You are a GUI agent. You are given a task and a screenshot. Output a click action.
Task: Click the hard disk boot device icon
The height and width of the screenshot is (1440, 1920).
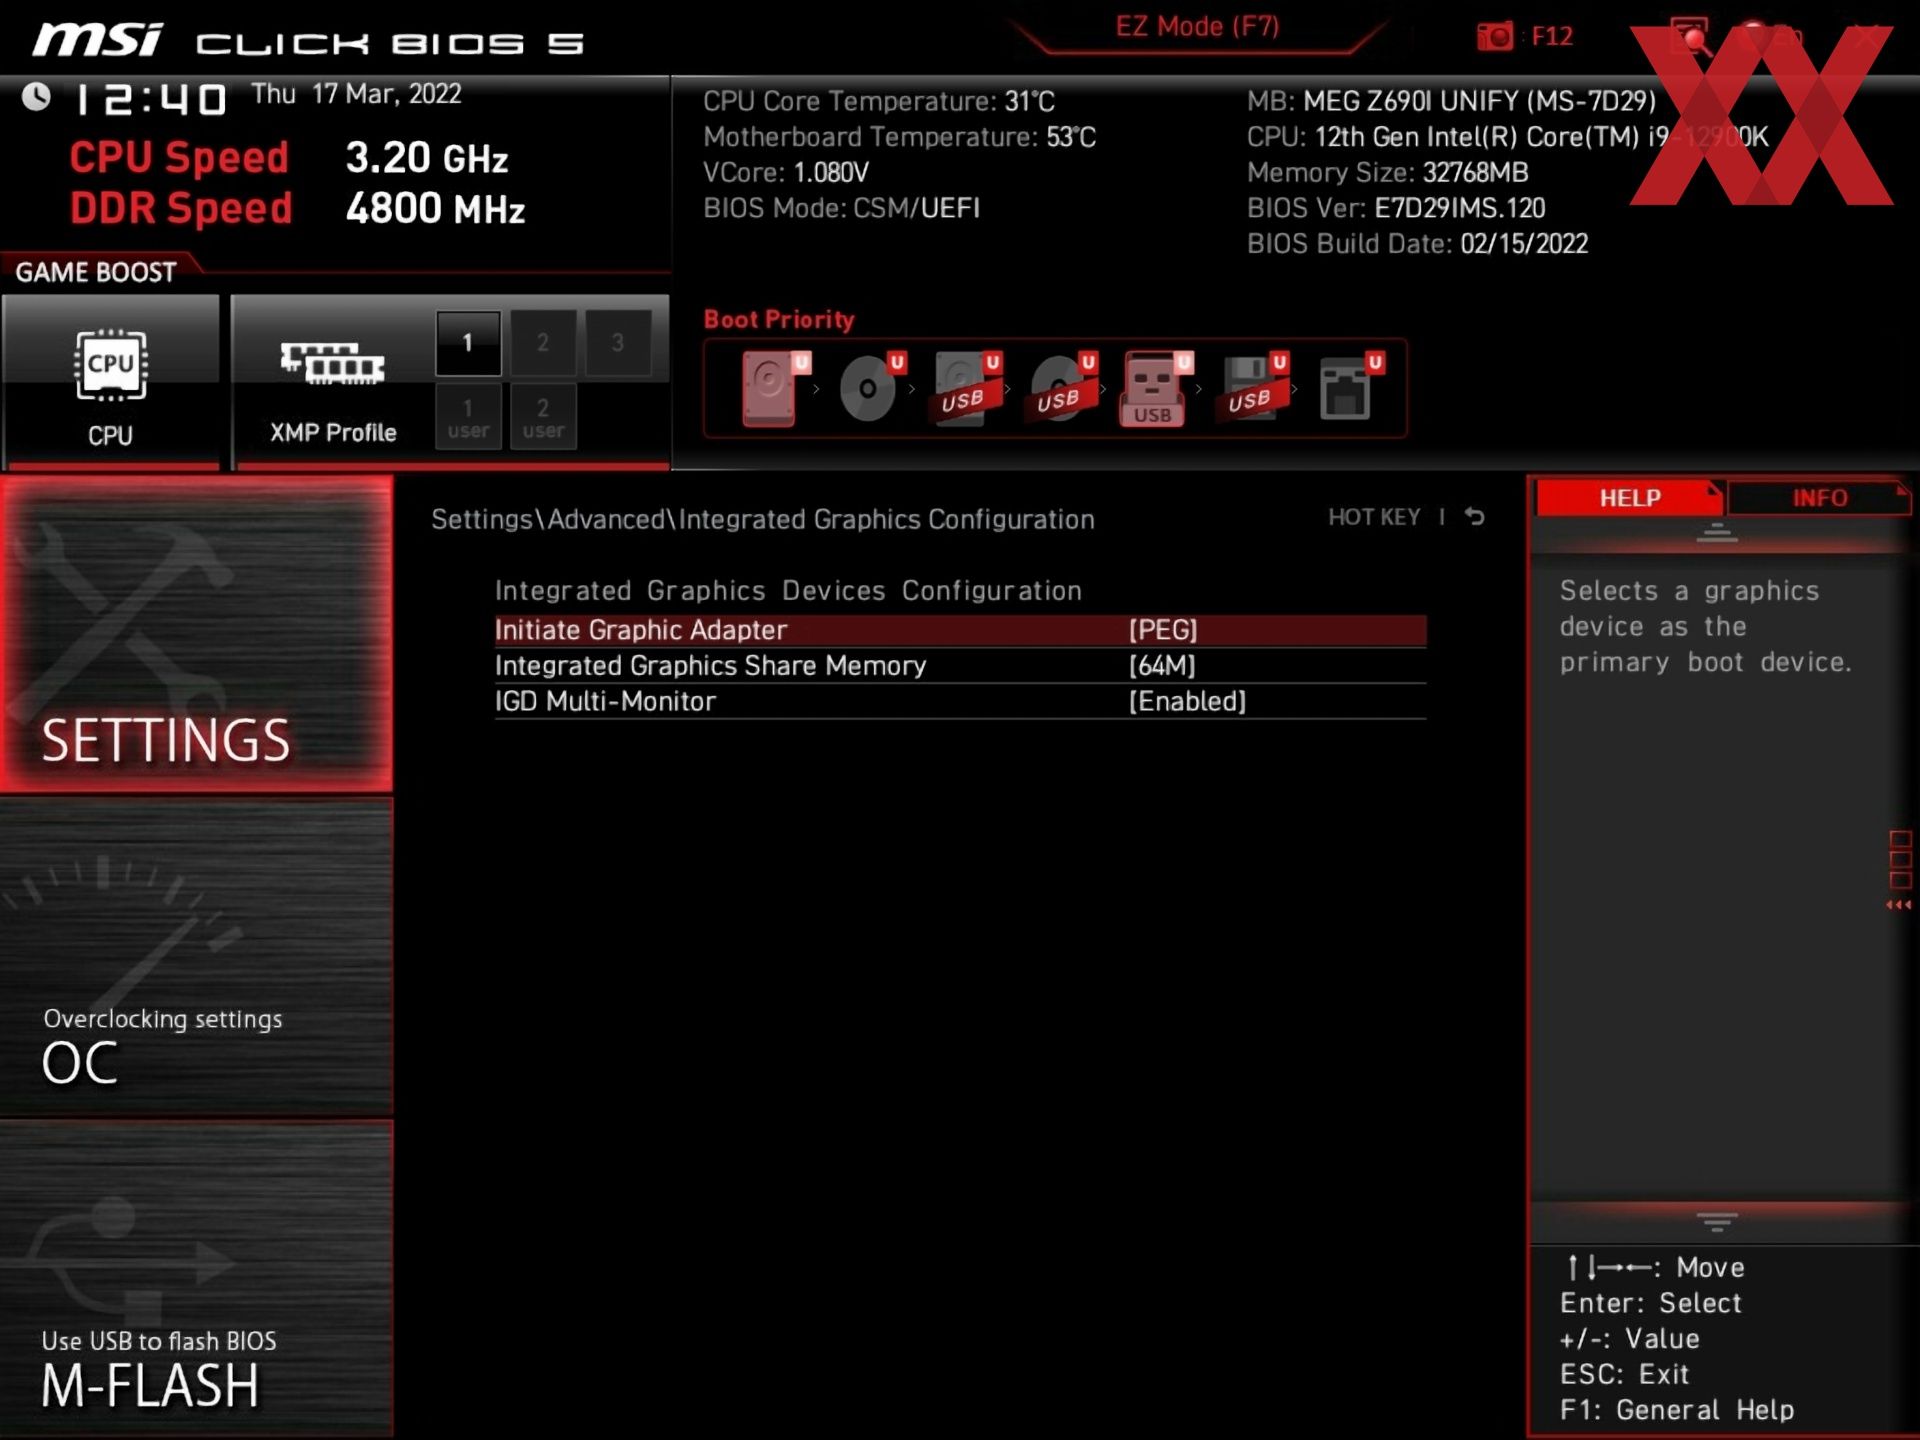pyautogui.click(x=775, y=388)
